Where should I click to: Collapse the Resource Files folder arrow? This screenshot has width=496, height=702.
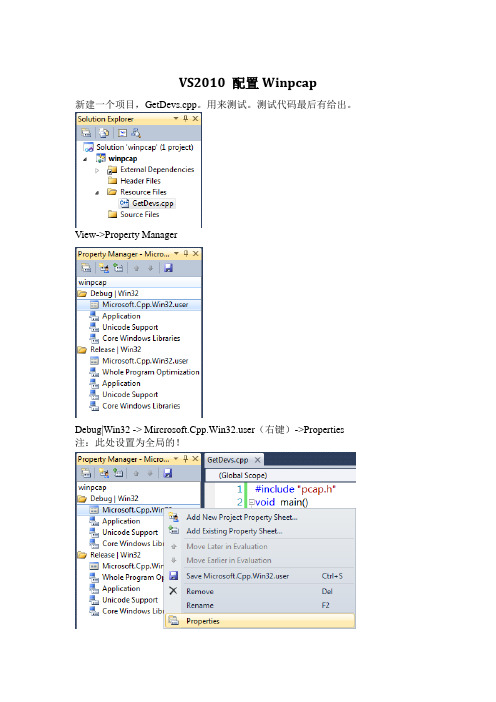[x=97, y=193]
